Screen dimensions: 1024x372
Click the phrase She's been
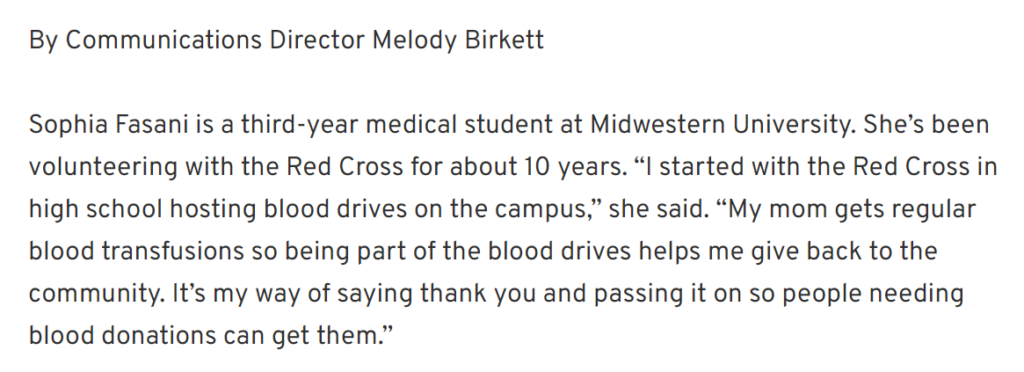click(x=926, y=124)
